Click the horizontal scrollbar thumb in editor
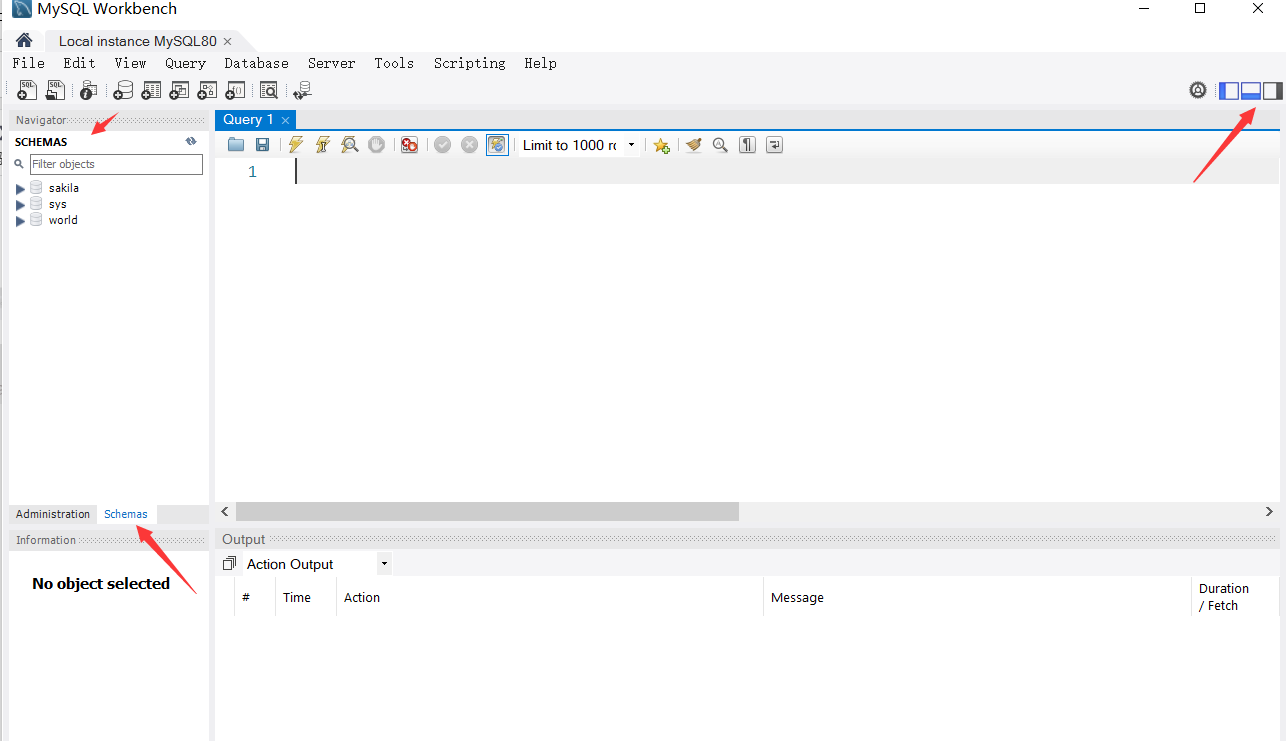 tap(488, 512)
